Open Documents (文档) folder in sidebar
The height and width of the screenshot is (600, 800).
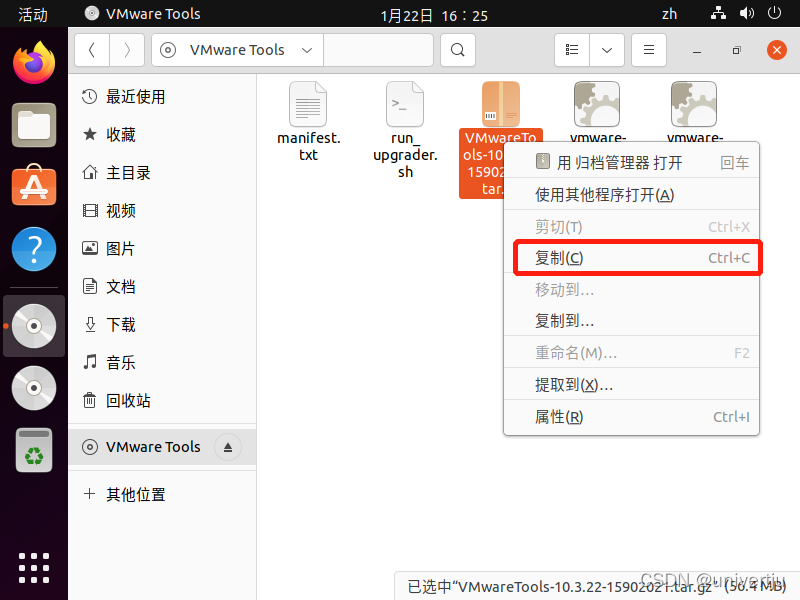[162, 287]
